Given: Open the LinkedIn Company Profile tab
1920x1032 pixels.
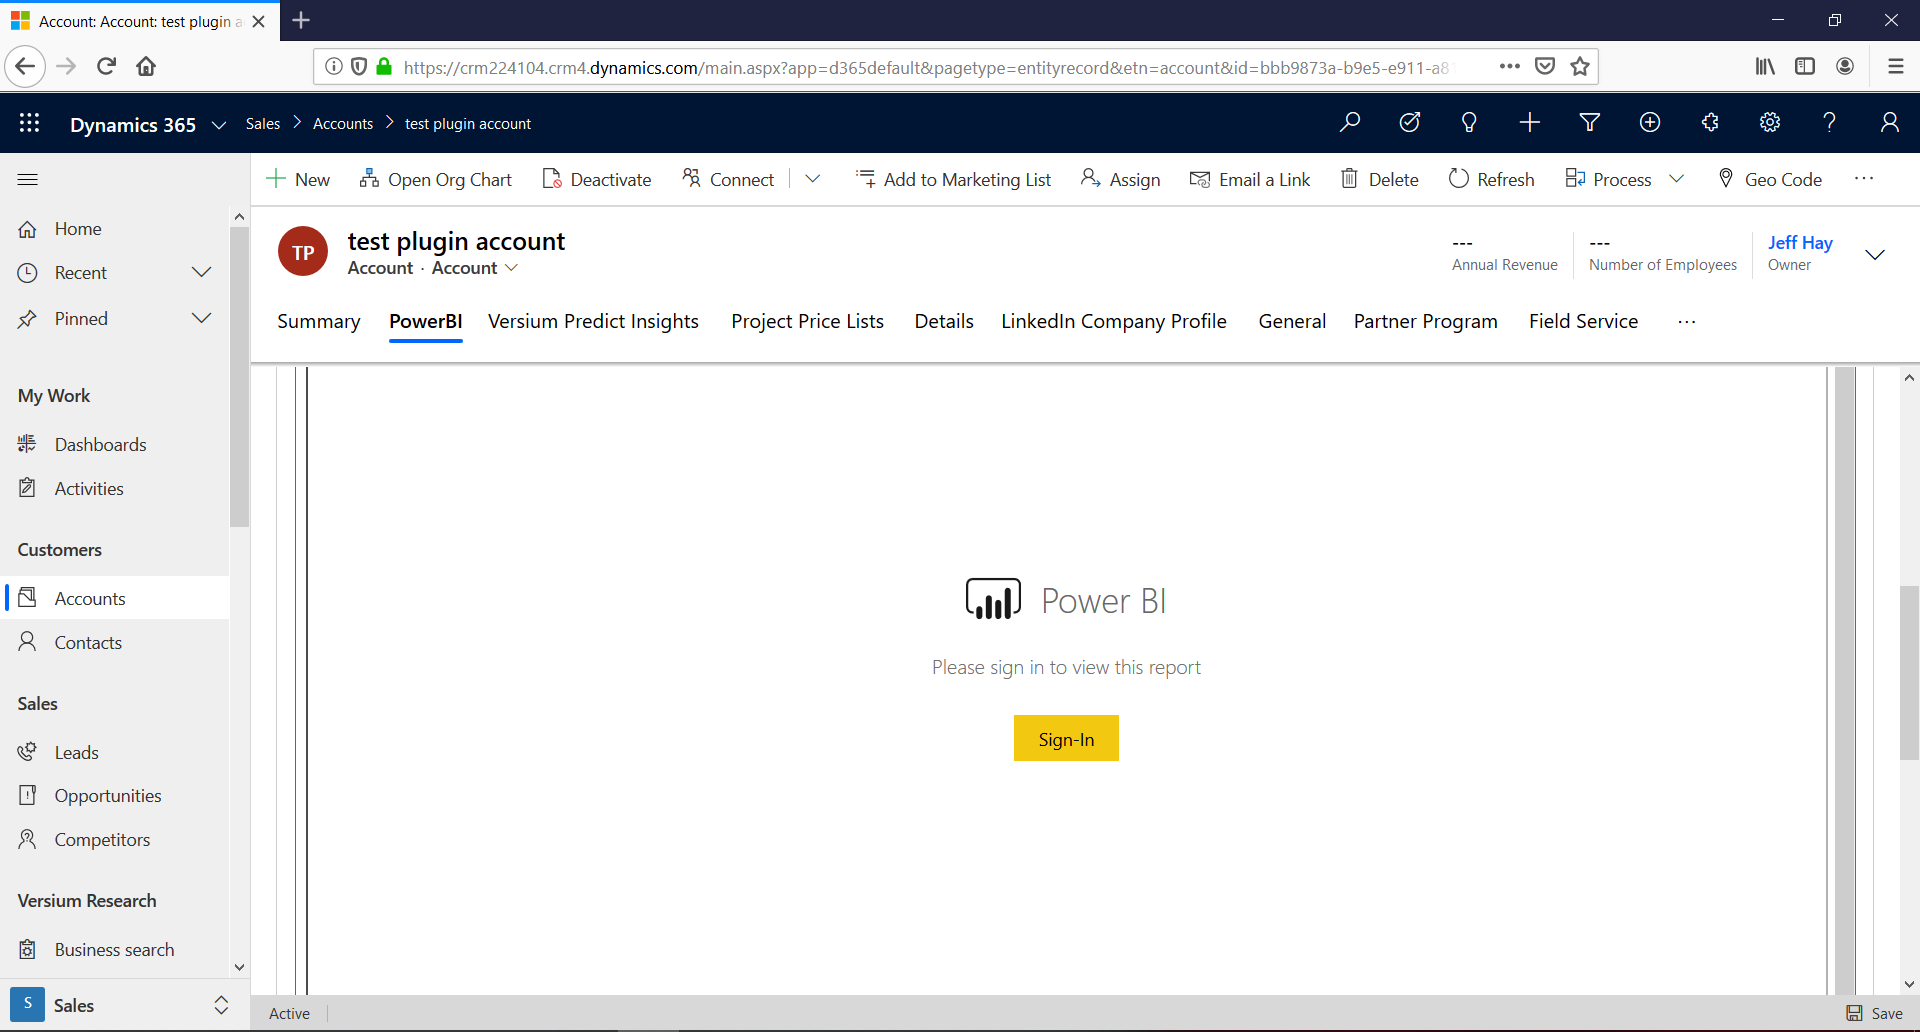Looking at the screenshot, I should [1114, 321].
